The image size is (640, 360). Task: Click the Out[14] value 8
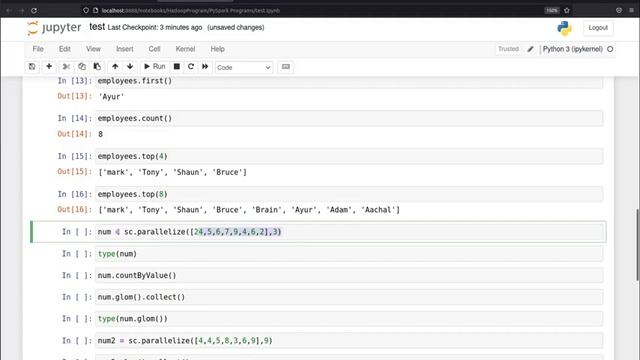coord(100,134)
